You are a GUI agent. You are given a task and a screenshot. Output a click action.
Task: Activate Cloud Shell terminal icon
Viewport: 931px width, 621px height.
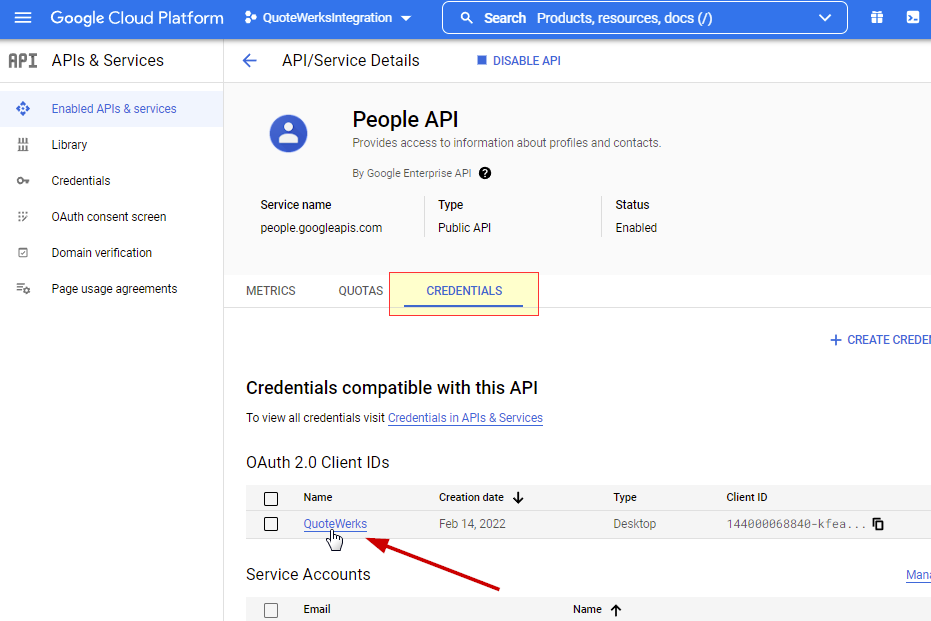[912, 18]
